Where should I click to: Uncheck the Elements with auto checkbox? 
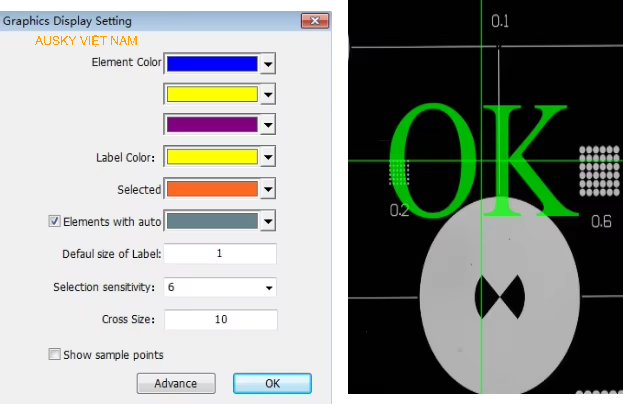pyautogui.click(x=55, y=220)
